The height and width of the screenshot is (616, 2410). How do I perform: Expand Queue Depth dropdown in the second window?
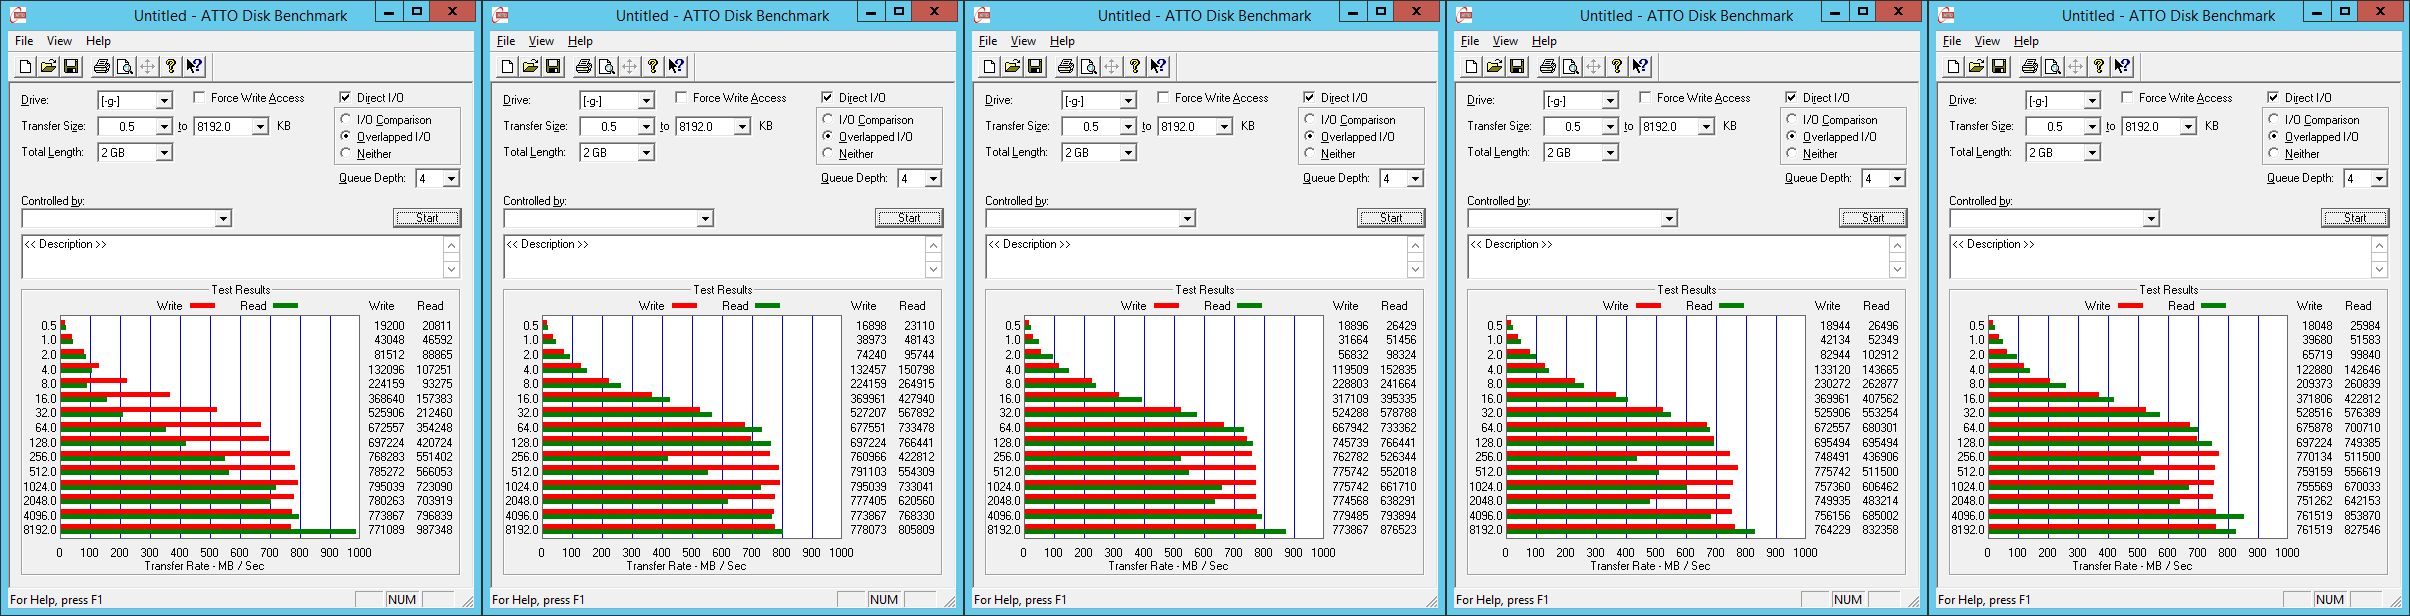933,179
